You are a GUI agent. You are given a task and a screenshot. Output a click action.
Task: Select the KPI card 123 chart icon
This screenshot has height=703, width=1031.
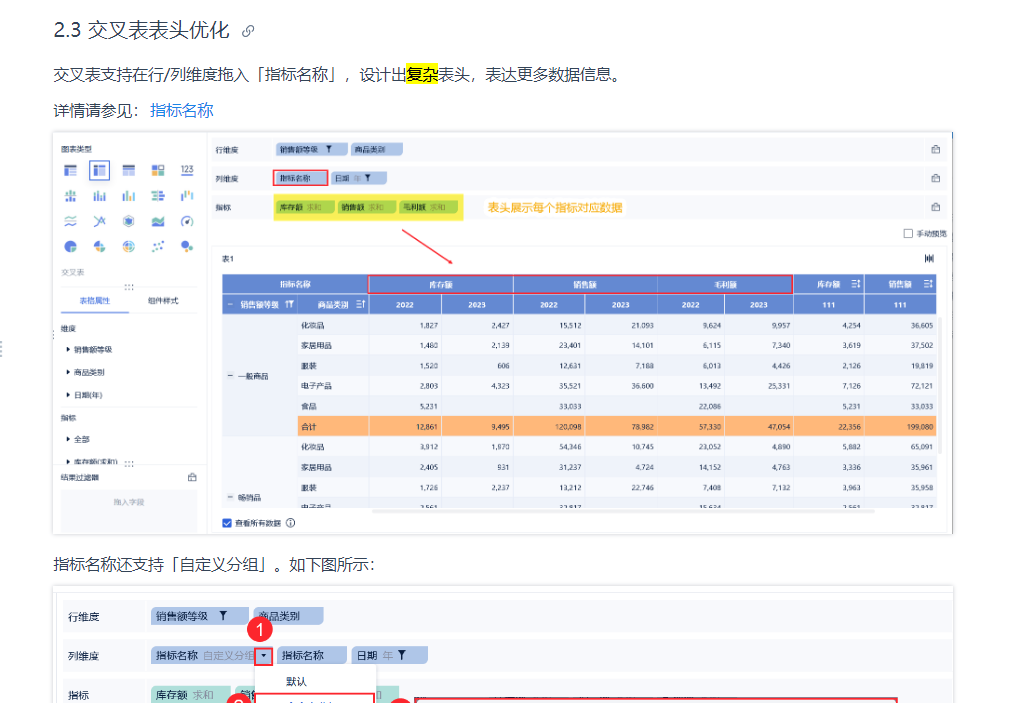(187, 170)
